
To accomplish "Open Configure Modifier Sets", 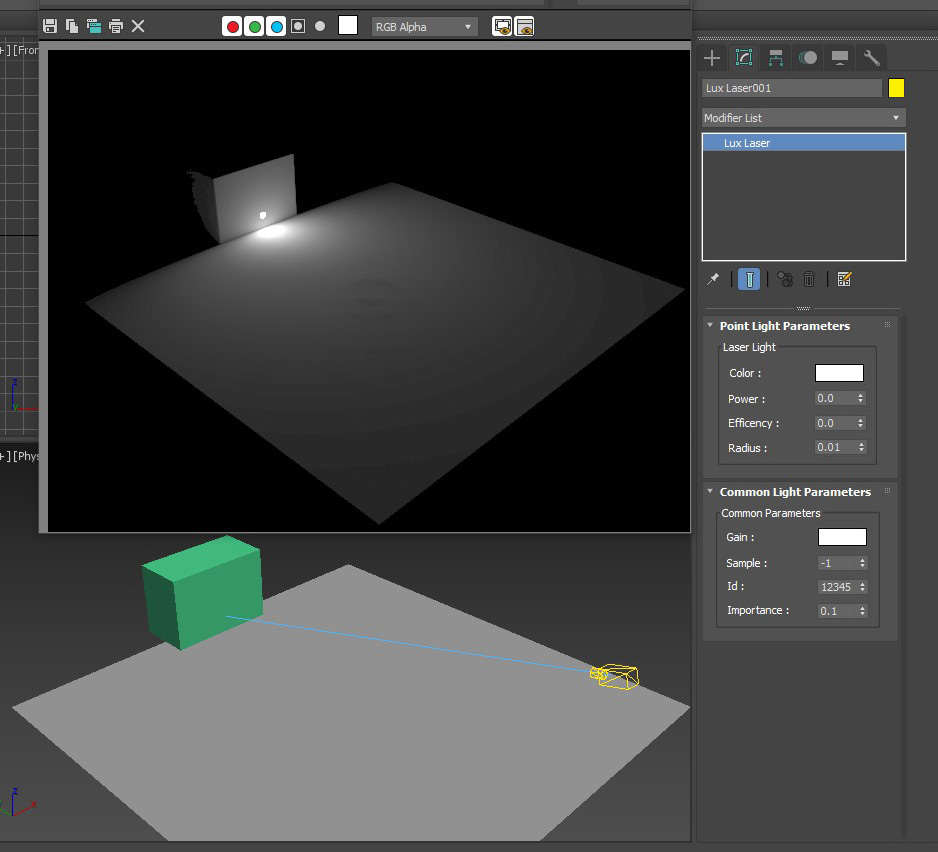I will pyautogui.click(x=844, y=280).
